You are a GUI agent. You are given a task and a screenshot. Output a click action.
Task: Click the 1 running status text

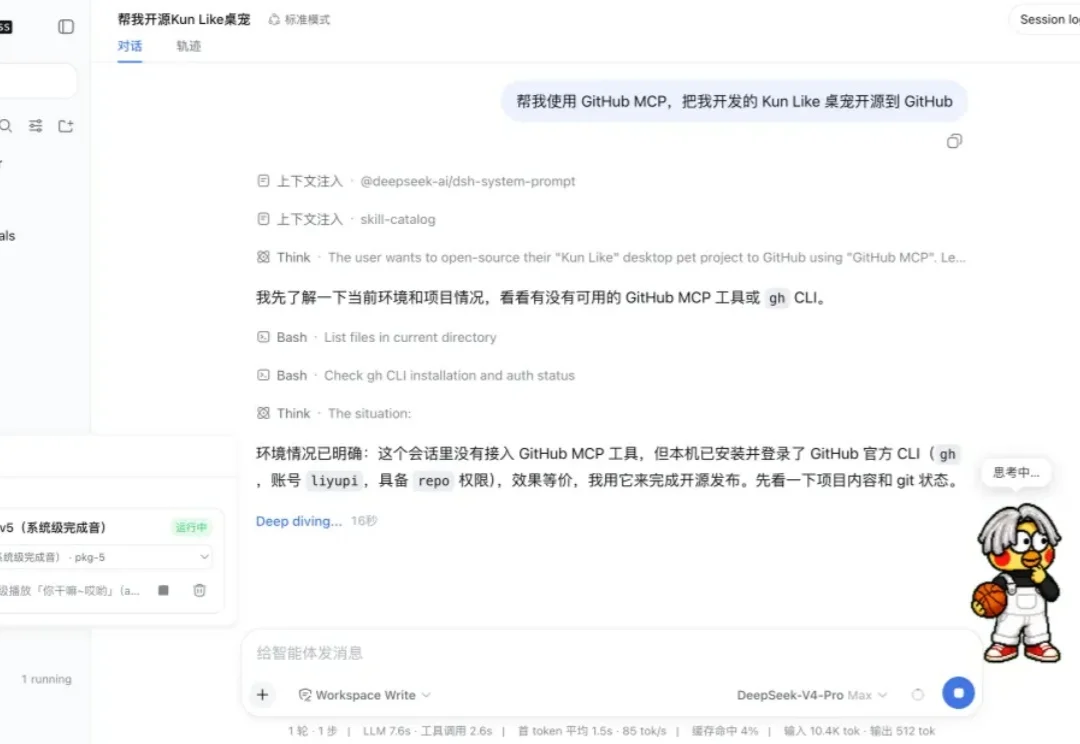46,679
